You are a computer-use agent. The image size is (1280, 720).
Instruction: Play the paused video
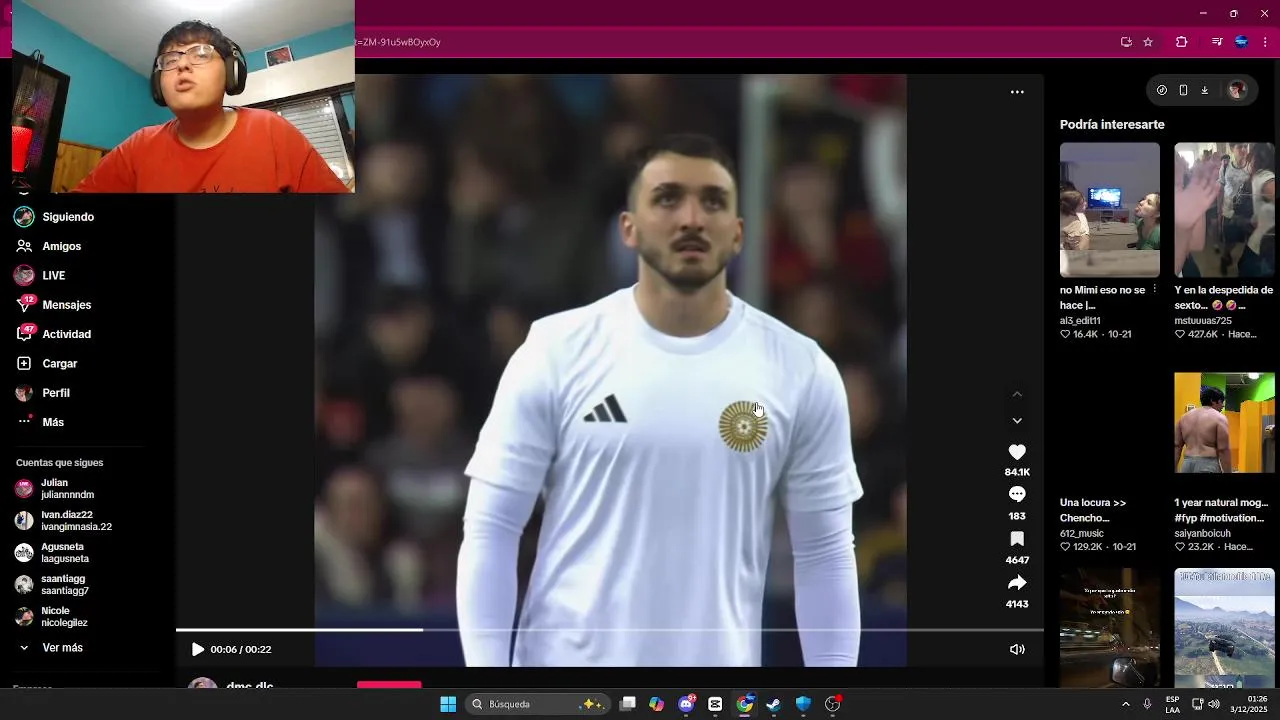point(197,650)
